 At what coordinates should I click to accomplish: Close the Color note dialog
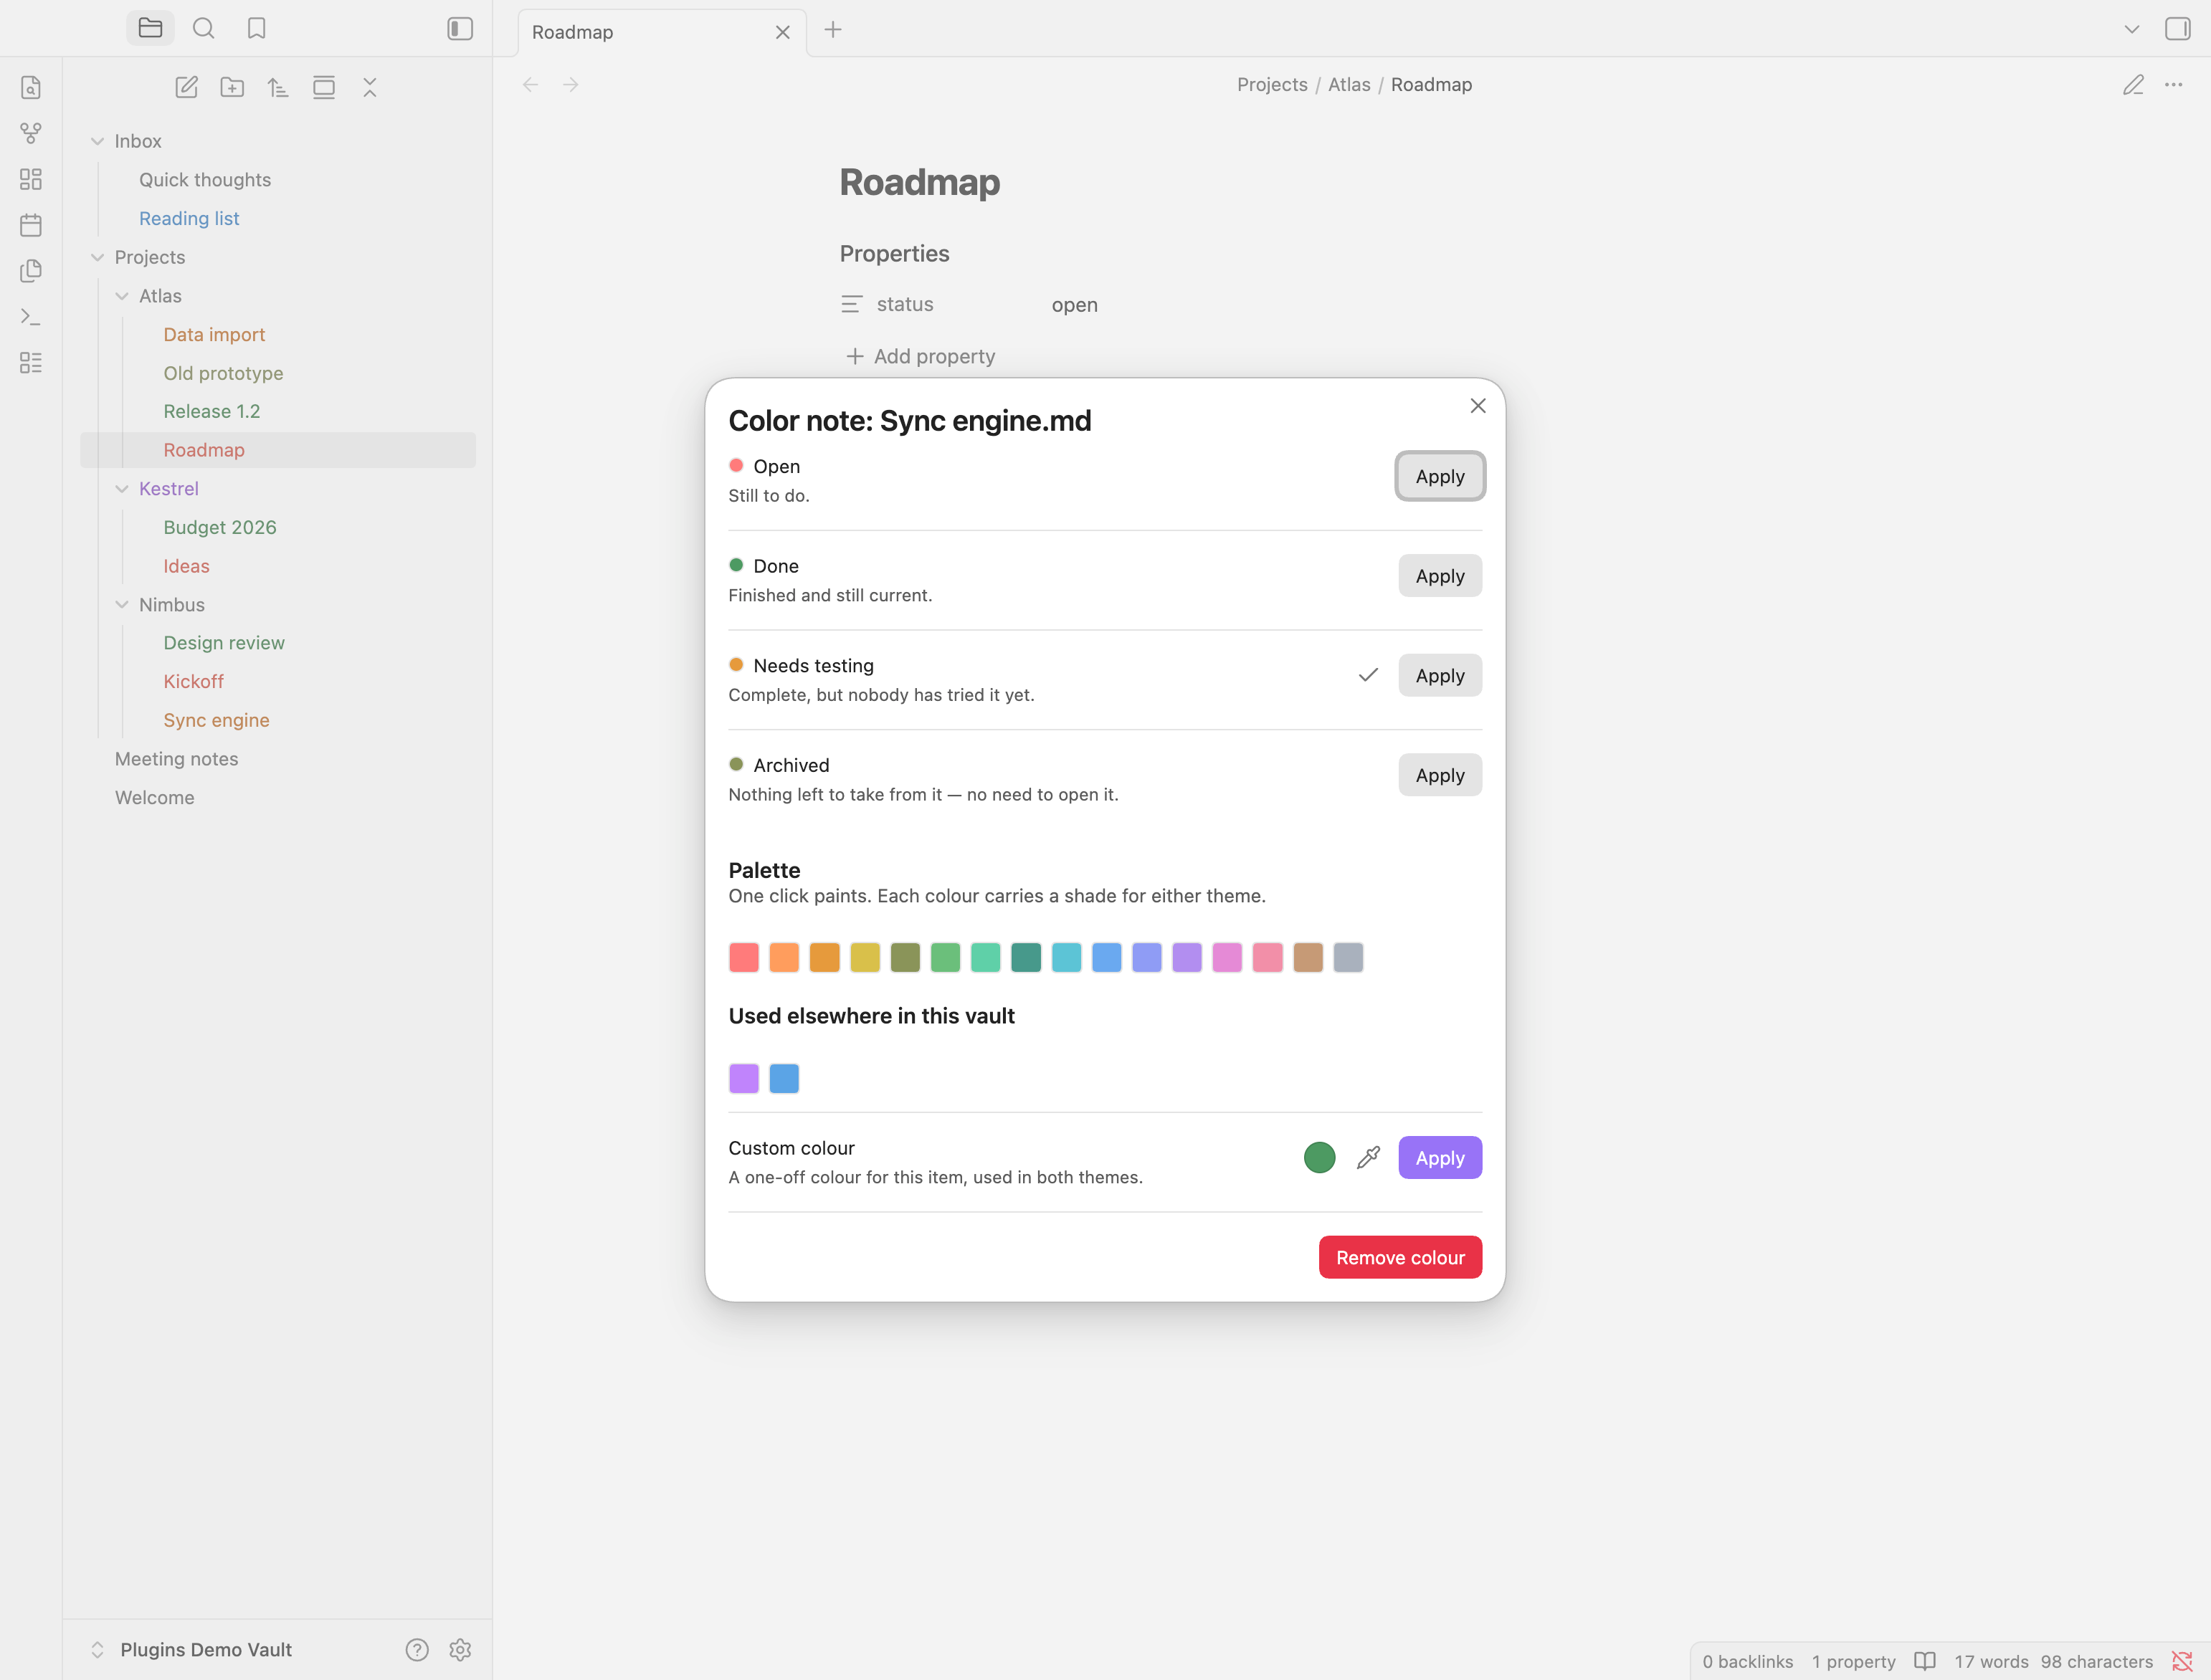pyautogui.click(x=1478, y=405)
